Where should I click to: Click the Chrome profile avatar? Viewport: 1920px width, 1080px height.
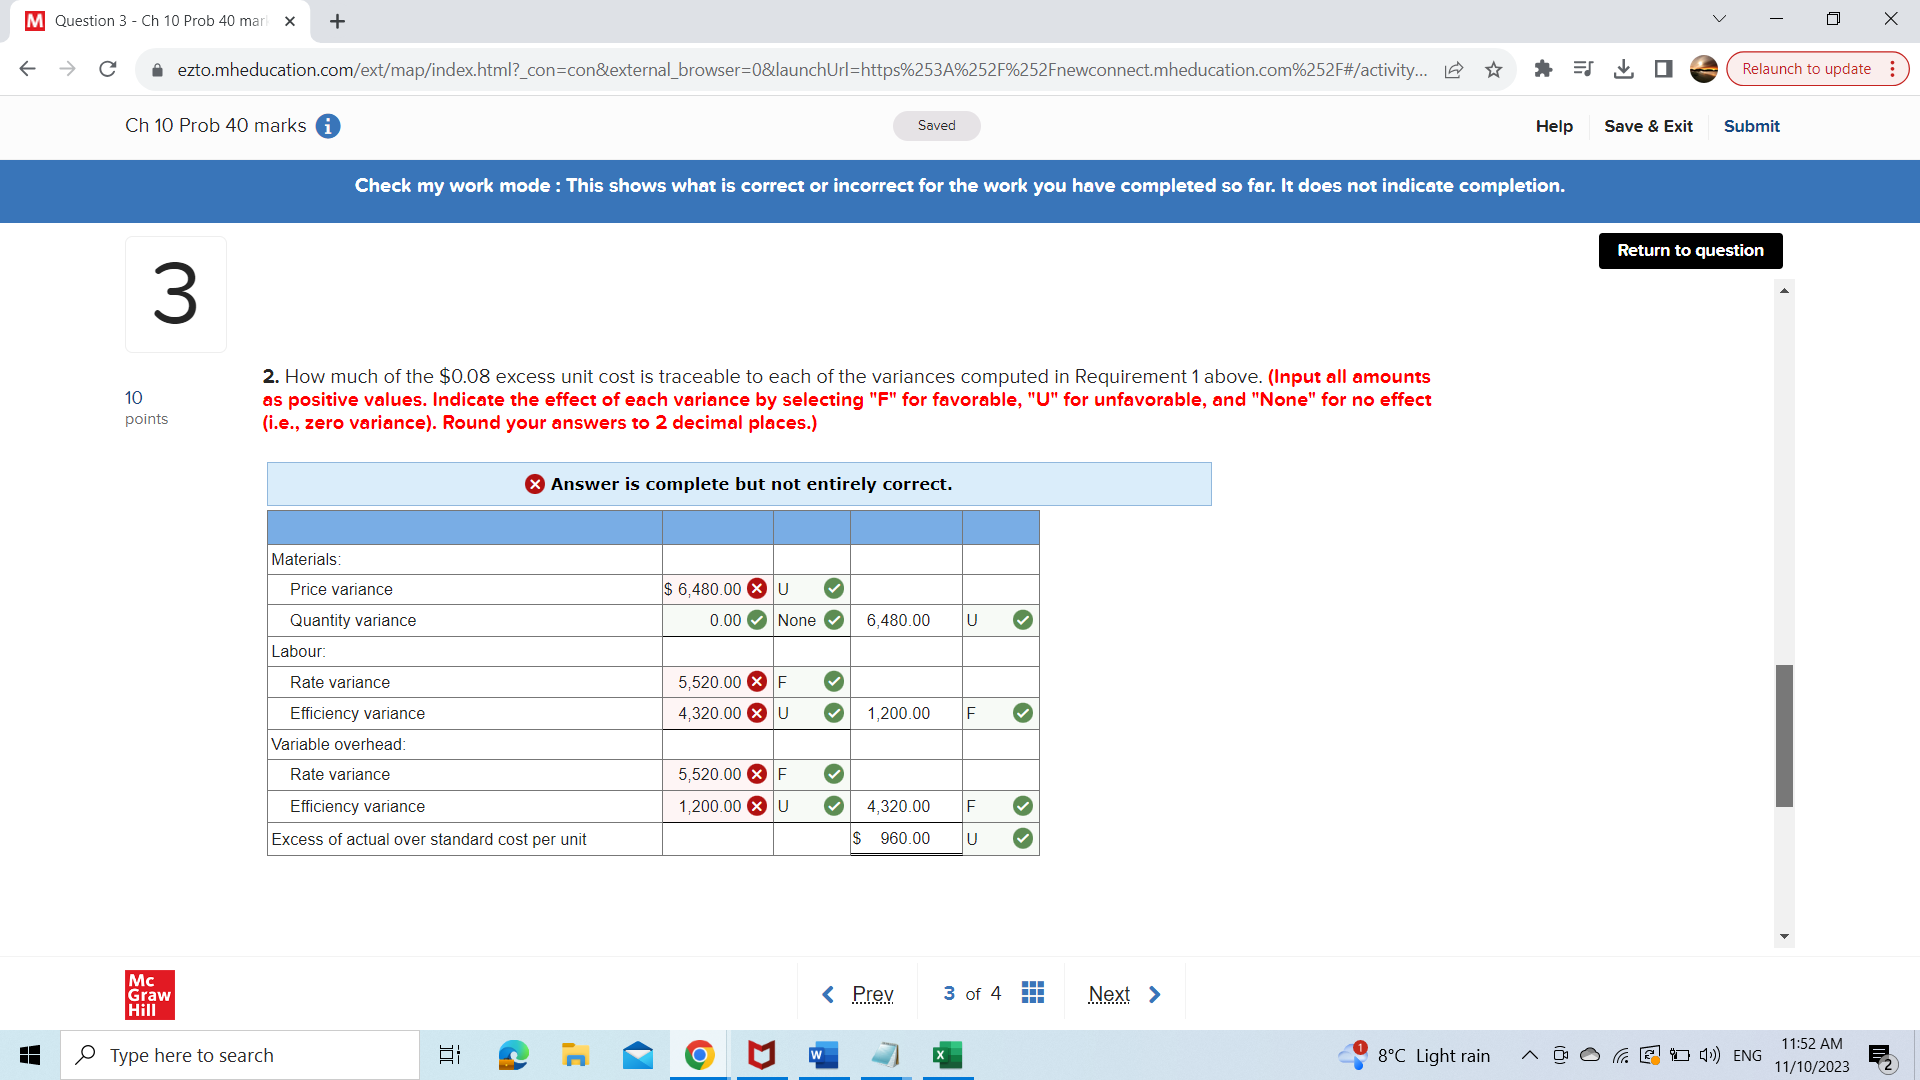(1703, 69)
